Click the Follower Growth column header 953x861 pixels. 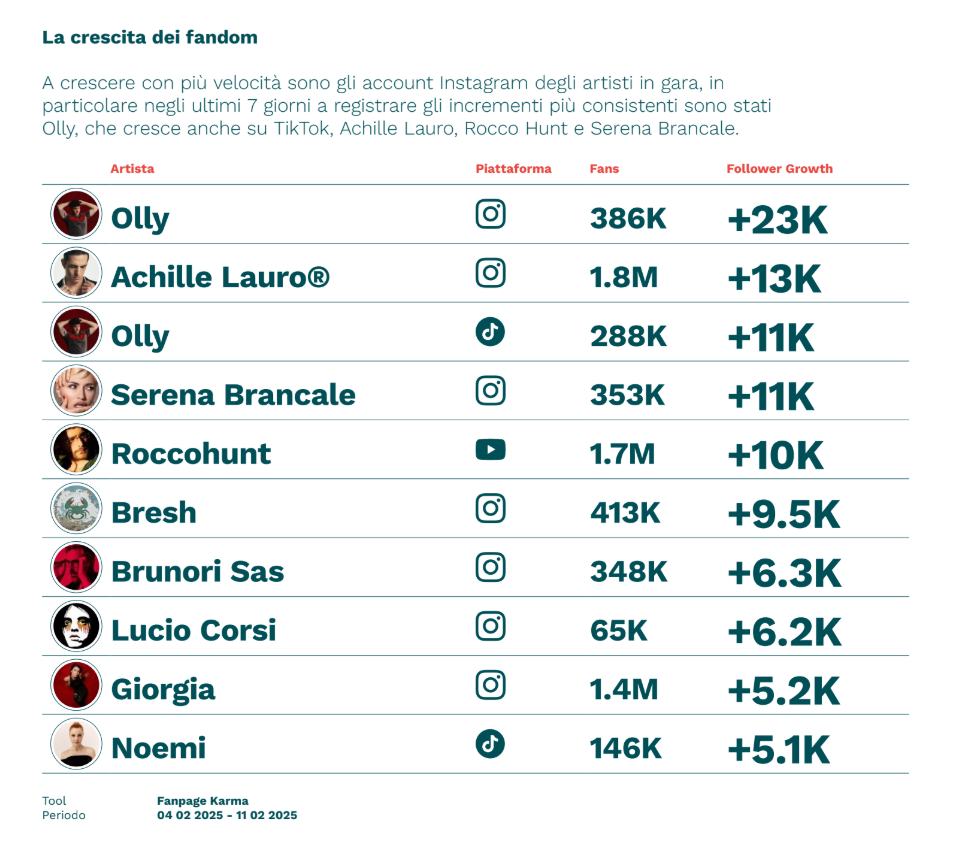point(779,169)
